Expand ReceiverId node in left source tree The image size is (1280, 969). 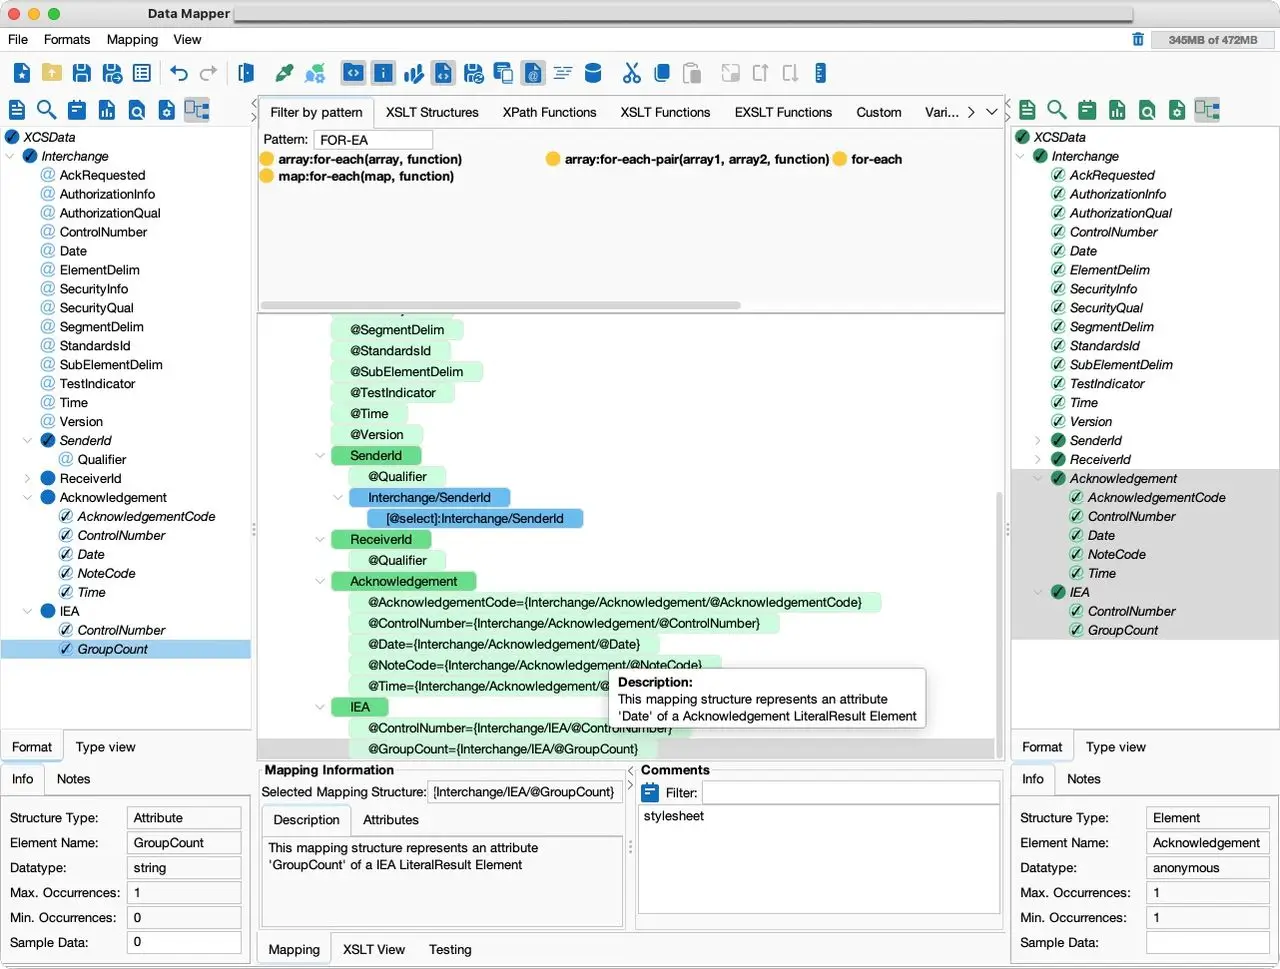(28, 479)
